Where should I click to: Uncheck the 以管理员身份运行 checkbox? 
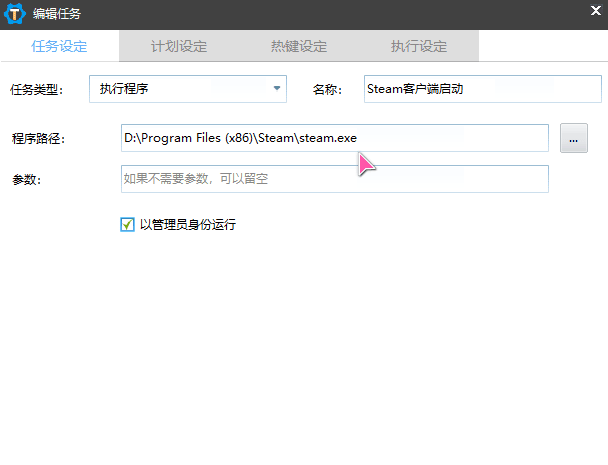point(127,225)
